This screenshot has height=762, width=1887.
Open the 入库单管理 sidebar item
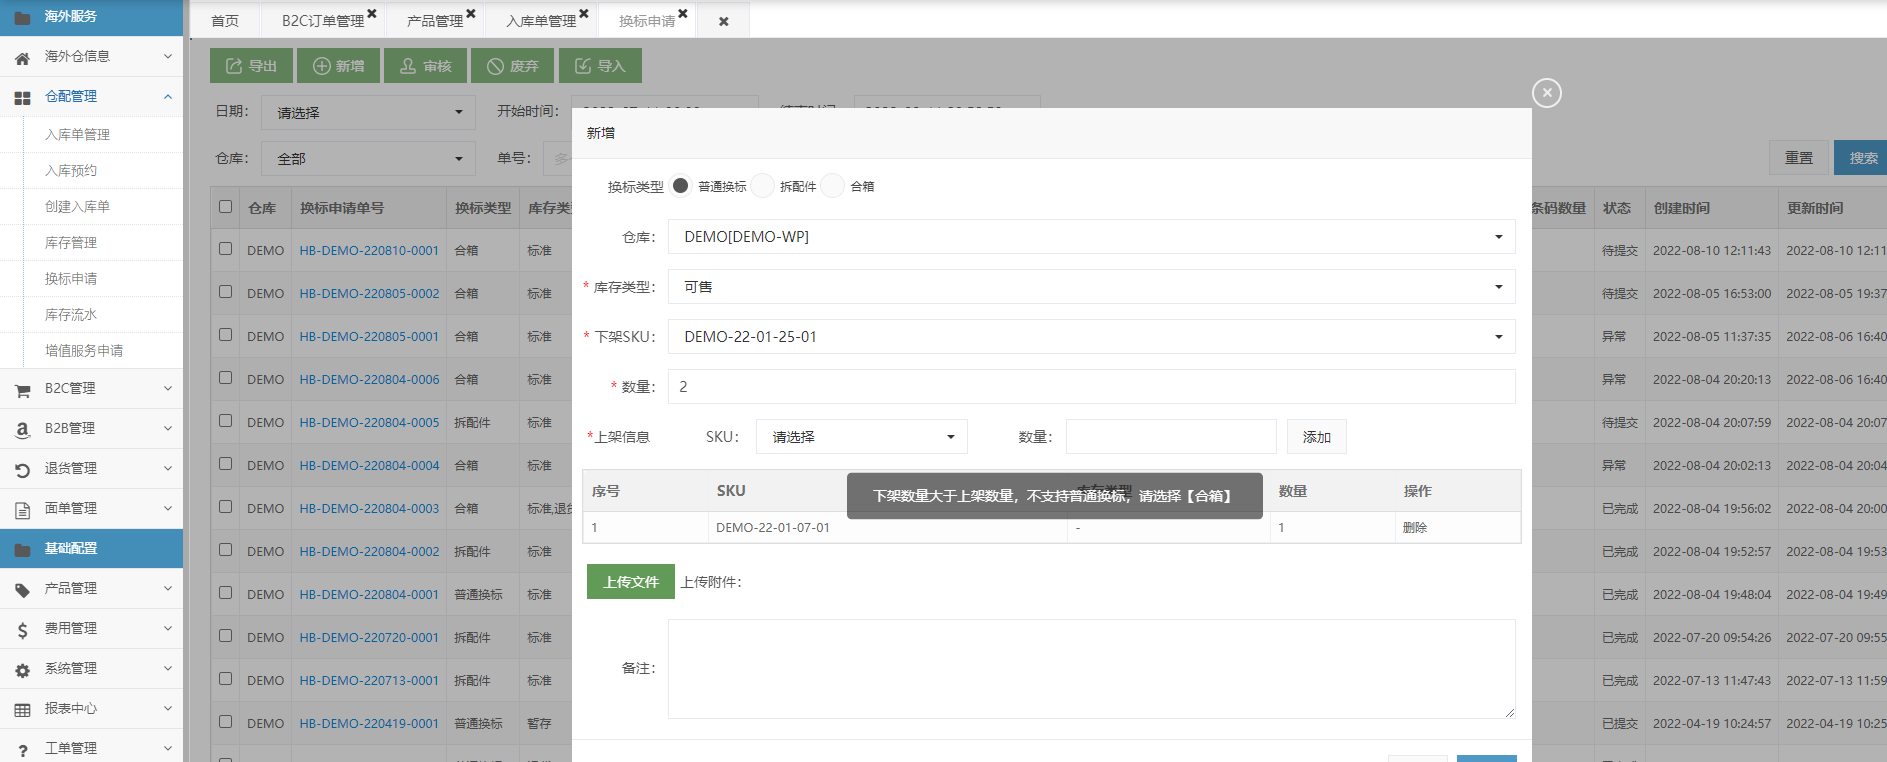click(x=78, y=135)
